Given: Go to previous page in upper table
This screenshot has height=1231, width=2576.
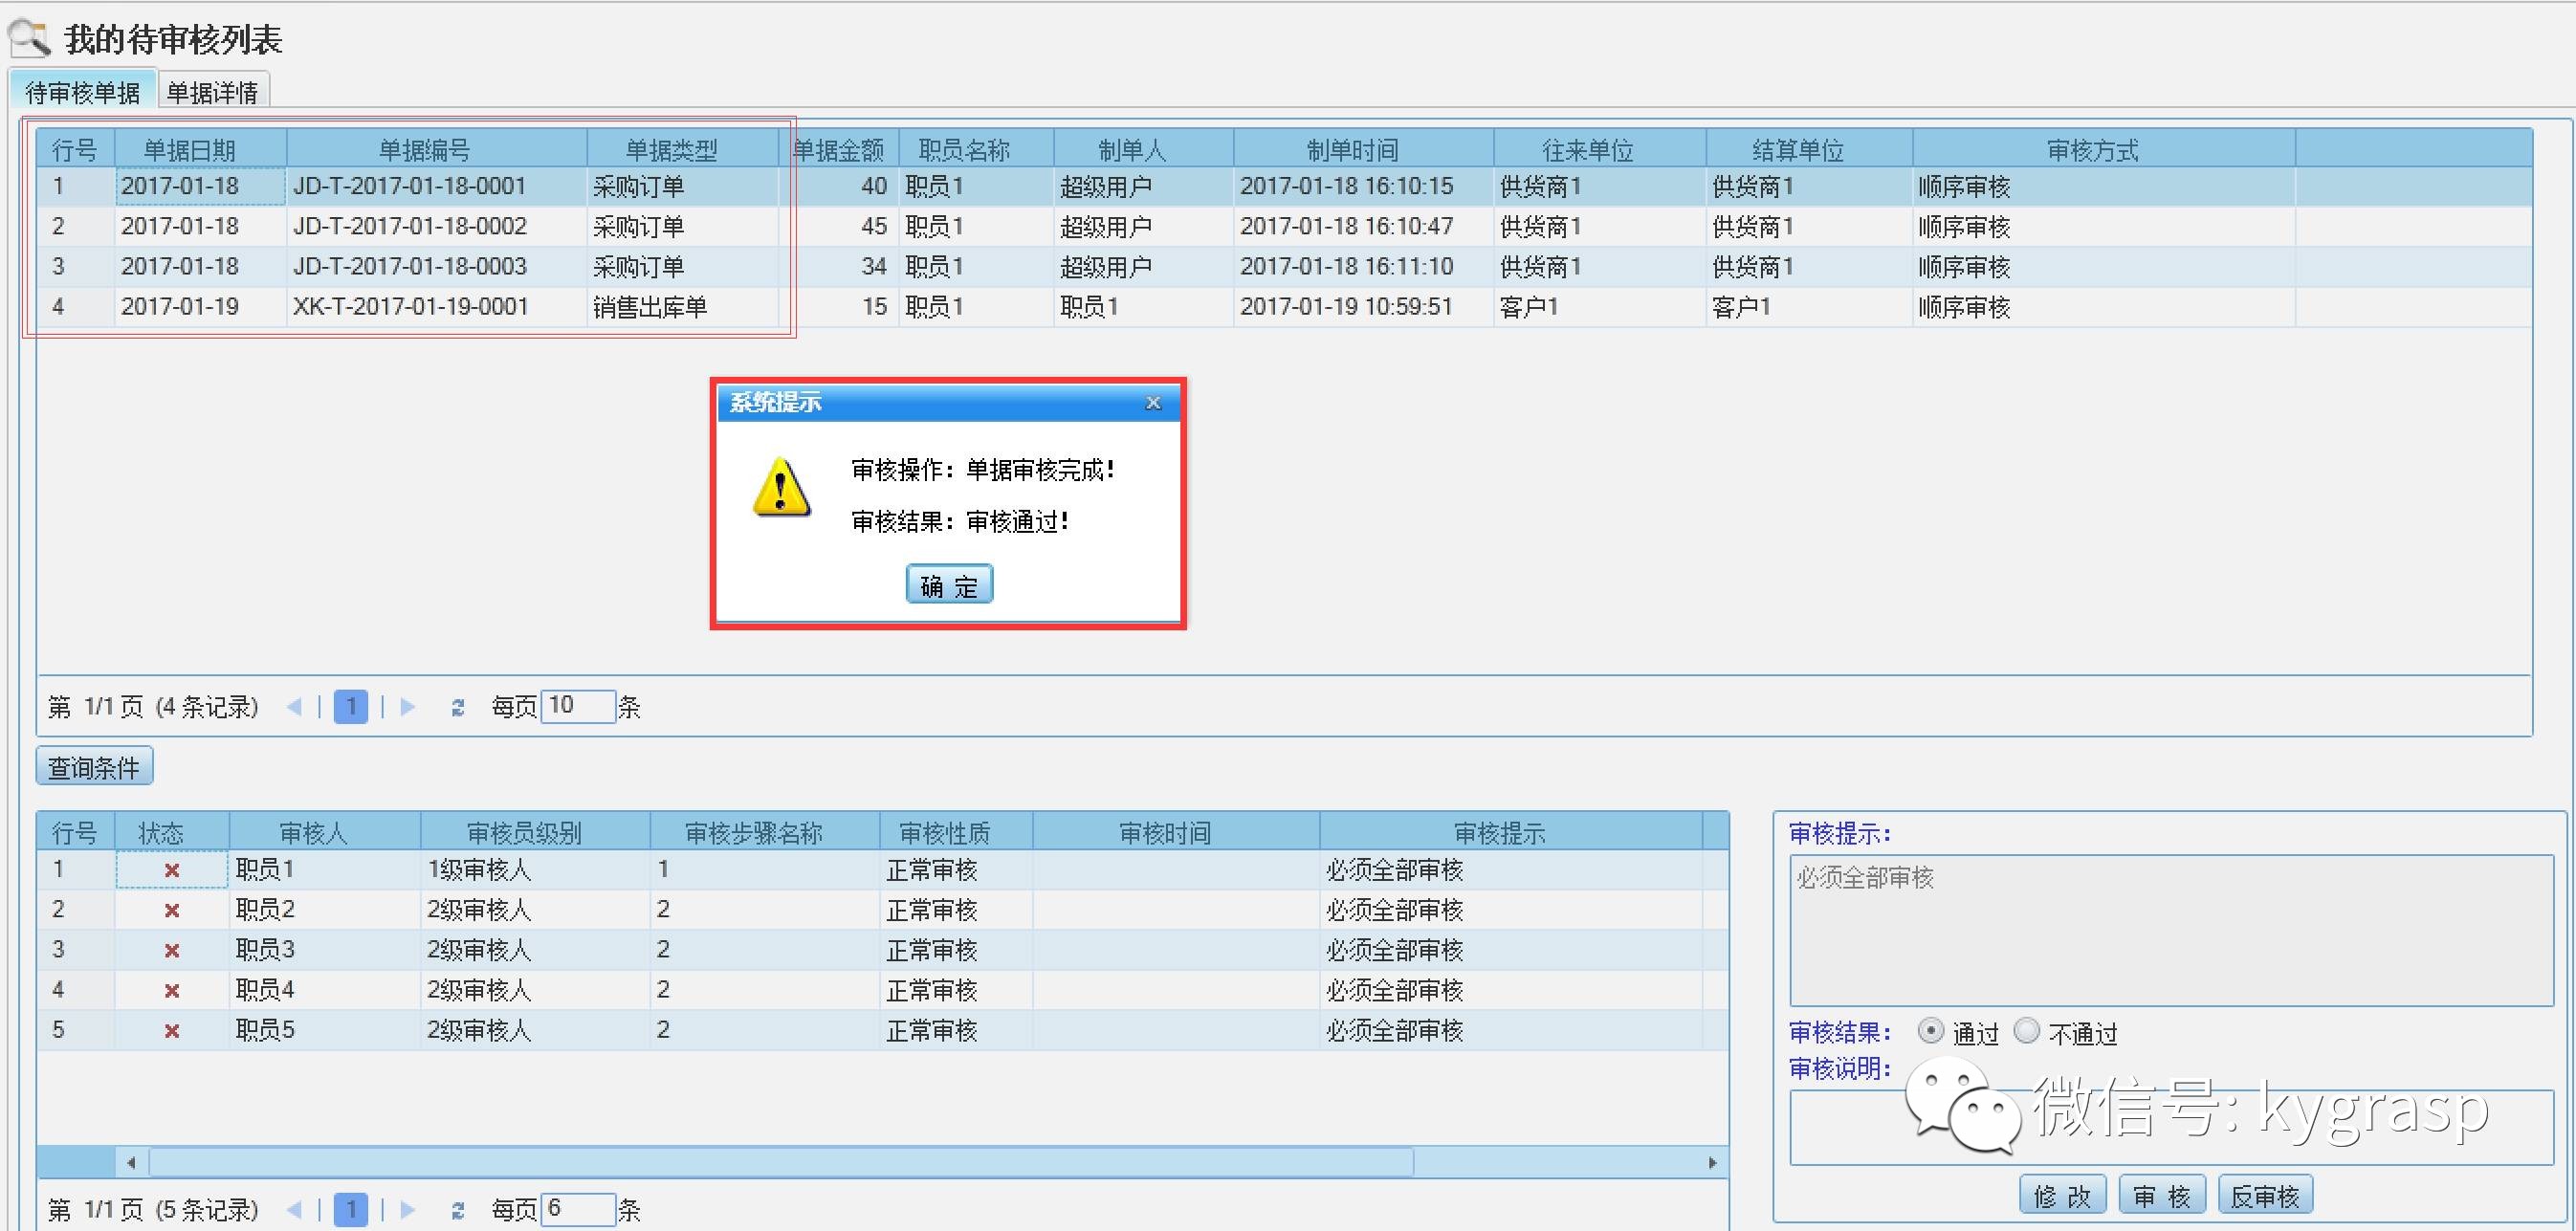Looking at the screenshot, I should pyautogui.click(x=294, y=708).
